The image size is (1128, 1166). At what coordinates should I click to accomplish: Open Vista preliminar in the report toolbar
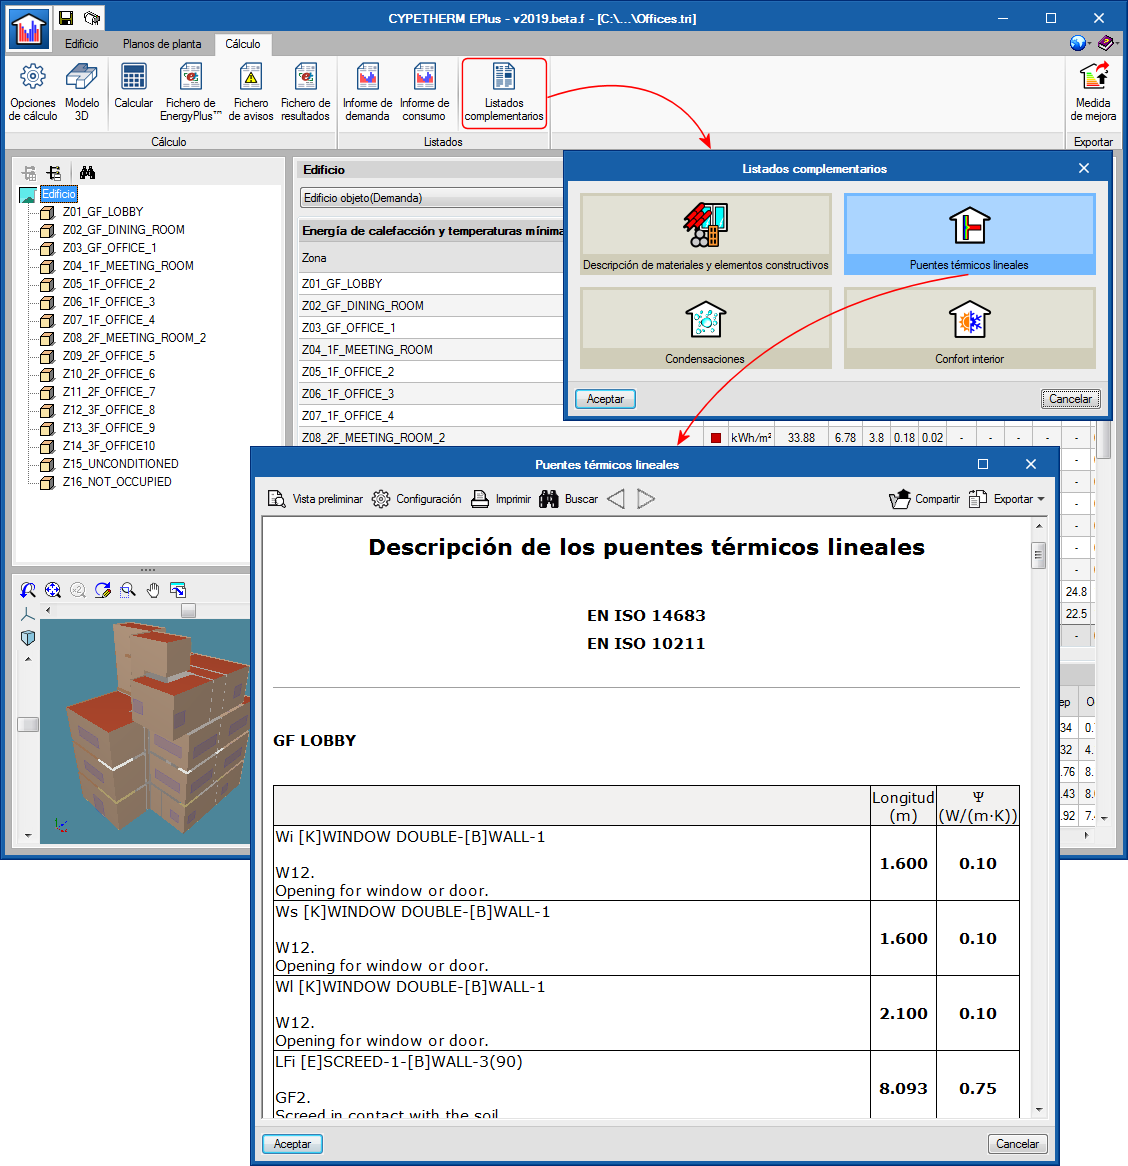(315, 499)
